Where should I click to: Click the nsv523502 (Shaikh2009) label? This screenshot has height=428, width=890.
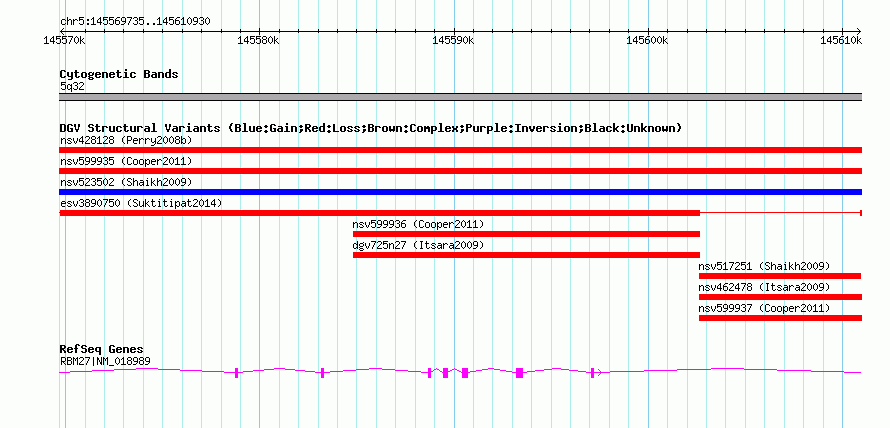pyautogui.click(x=126, y=182)
